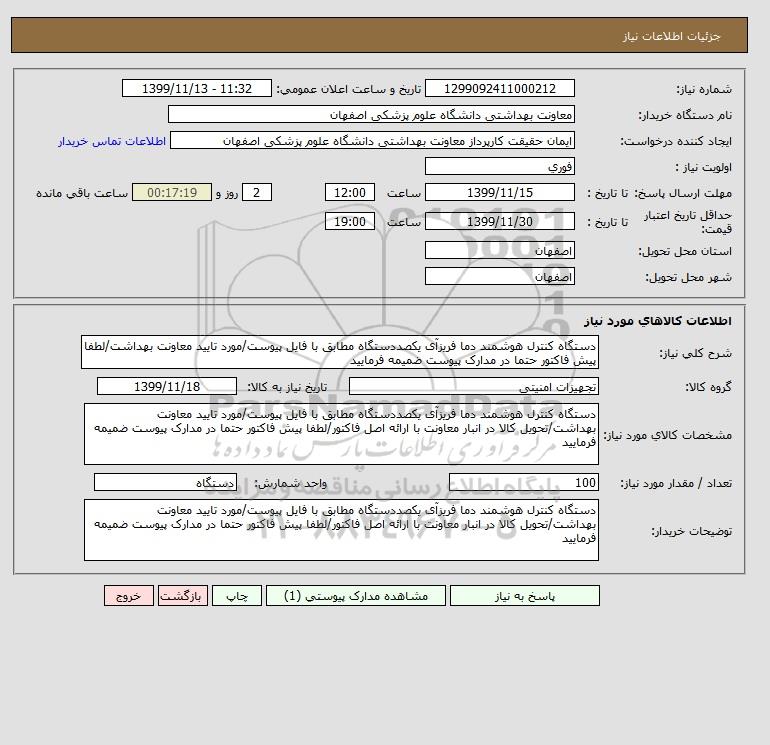Click the واحد شمارش field دستگاه
Screen dimensions: 770x745
(x=165, y=482)
